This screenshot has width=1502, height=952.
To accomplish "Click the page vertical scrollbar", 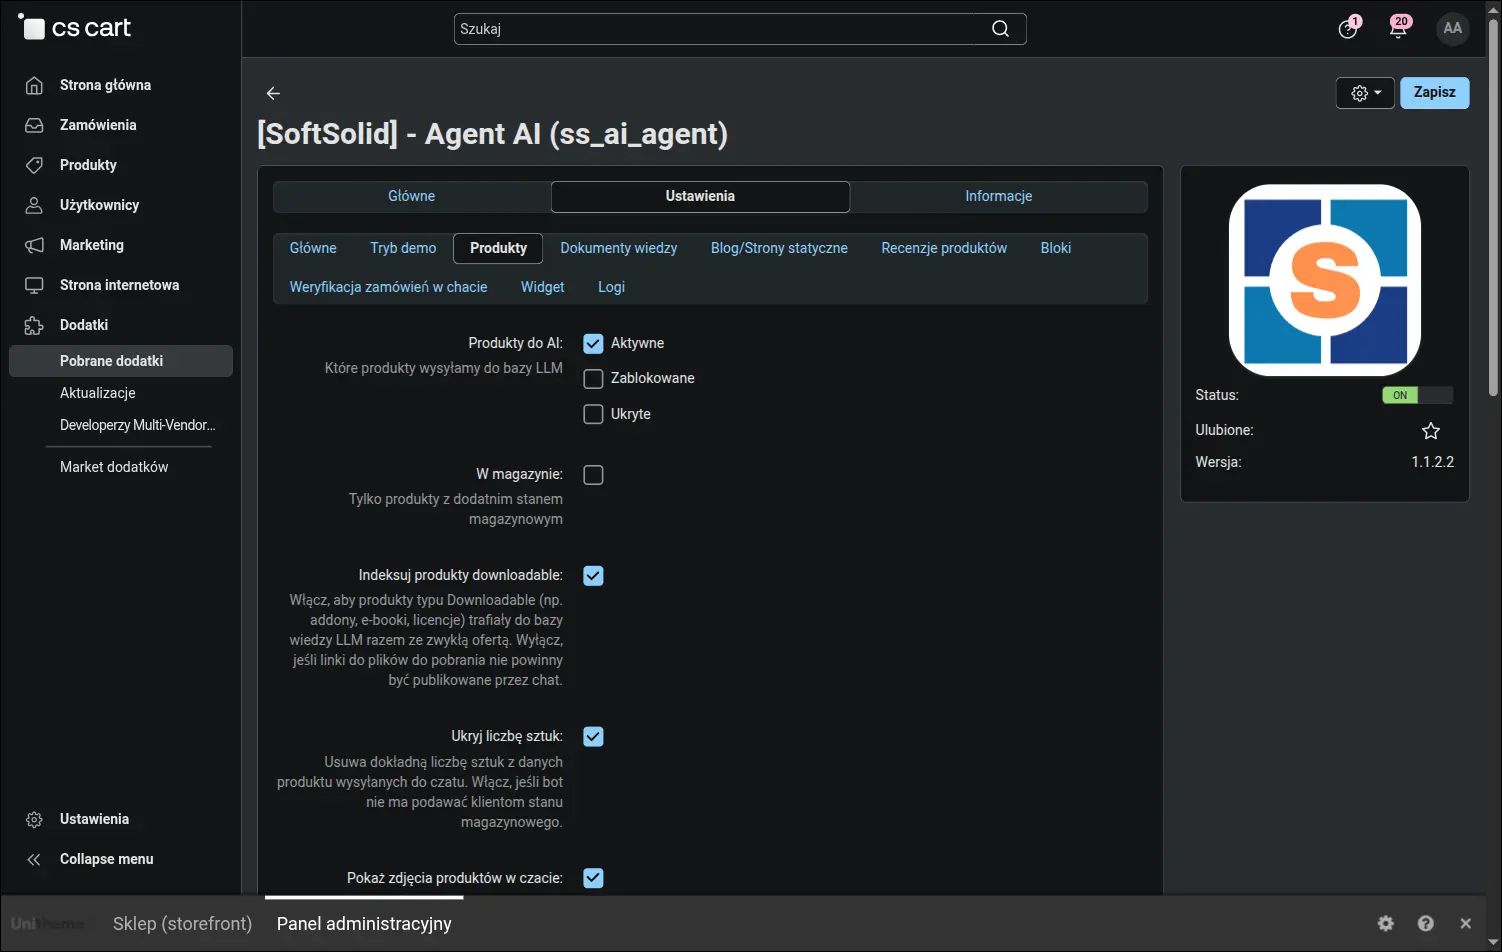I will 1493,205.
